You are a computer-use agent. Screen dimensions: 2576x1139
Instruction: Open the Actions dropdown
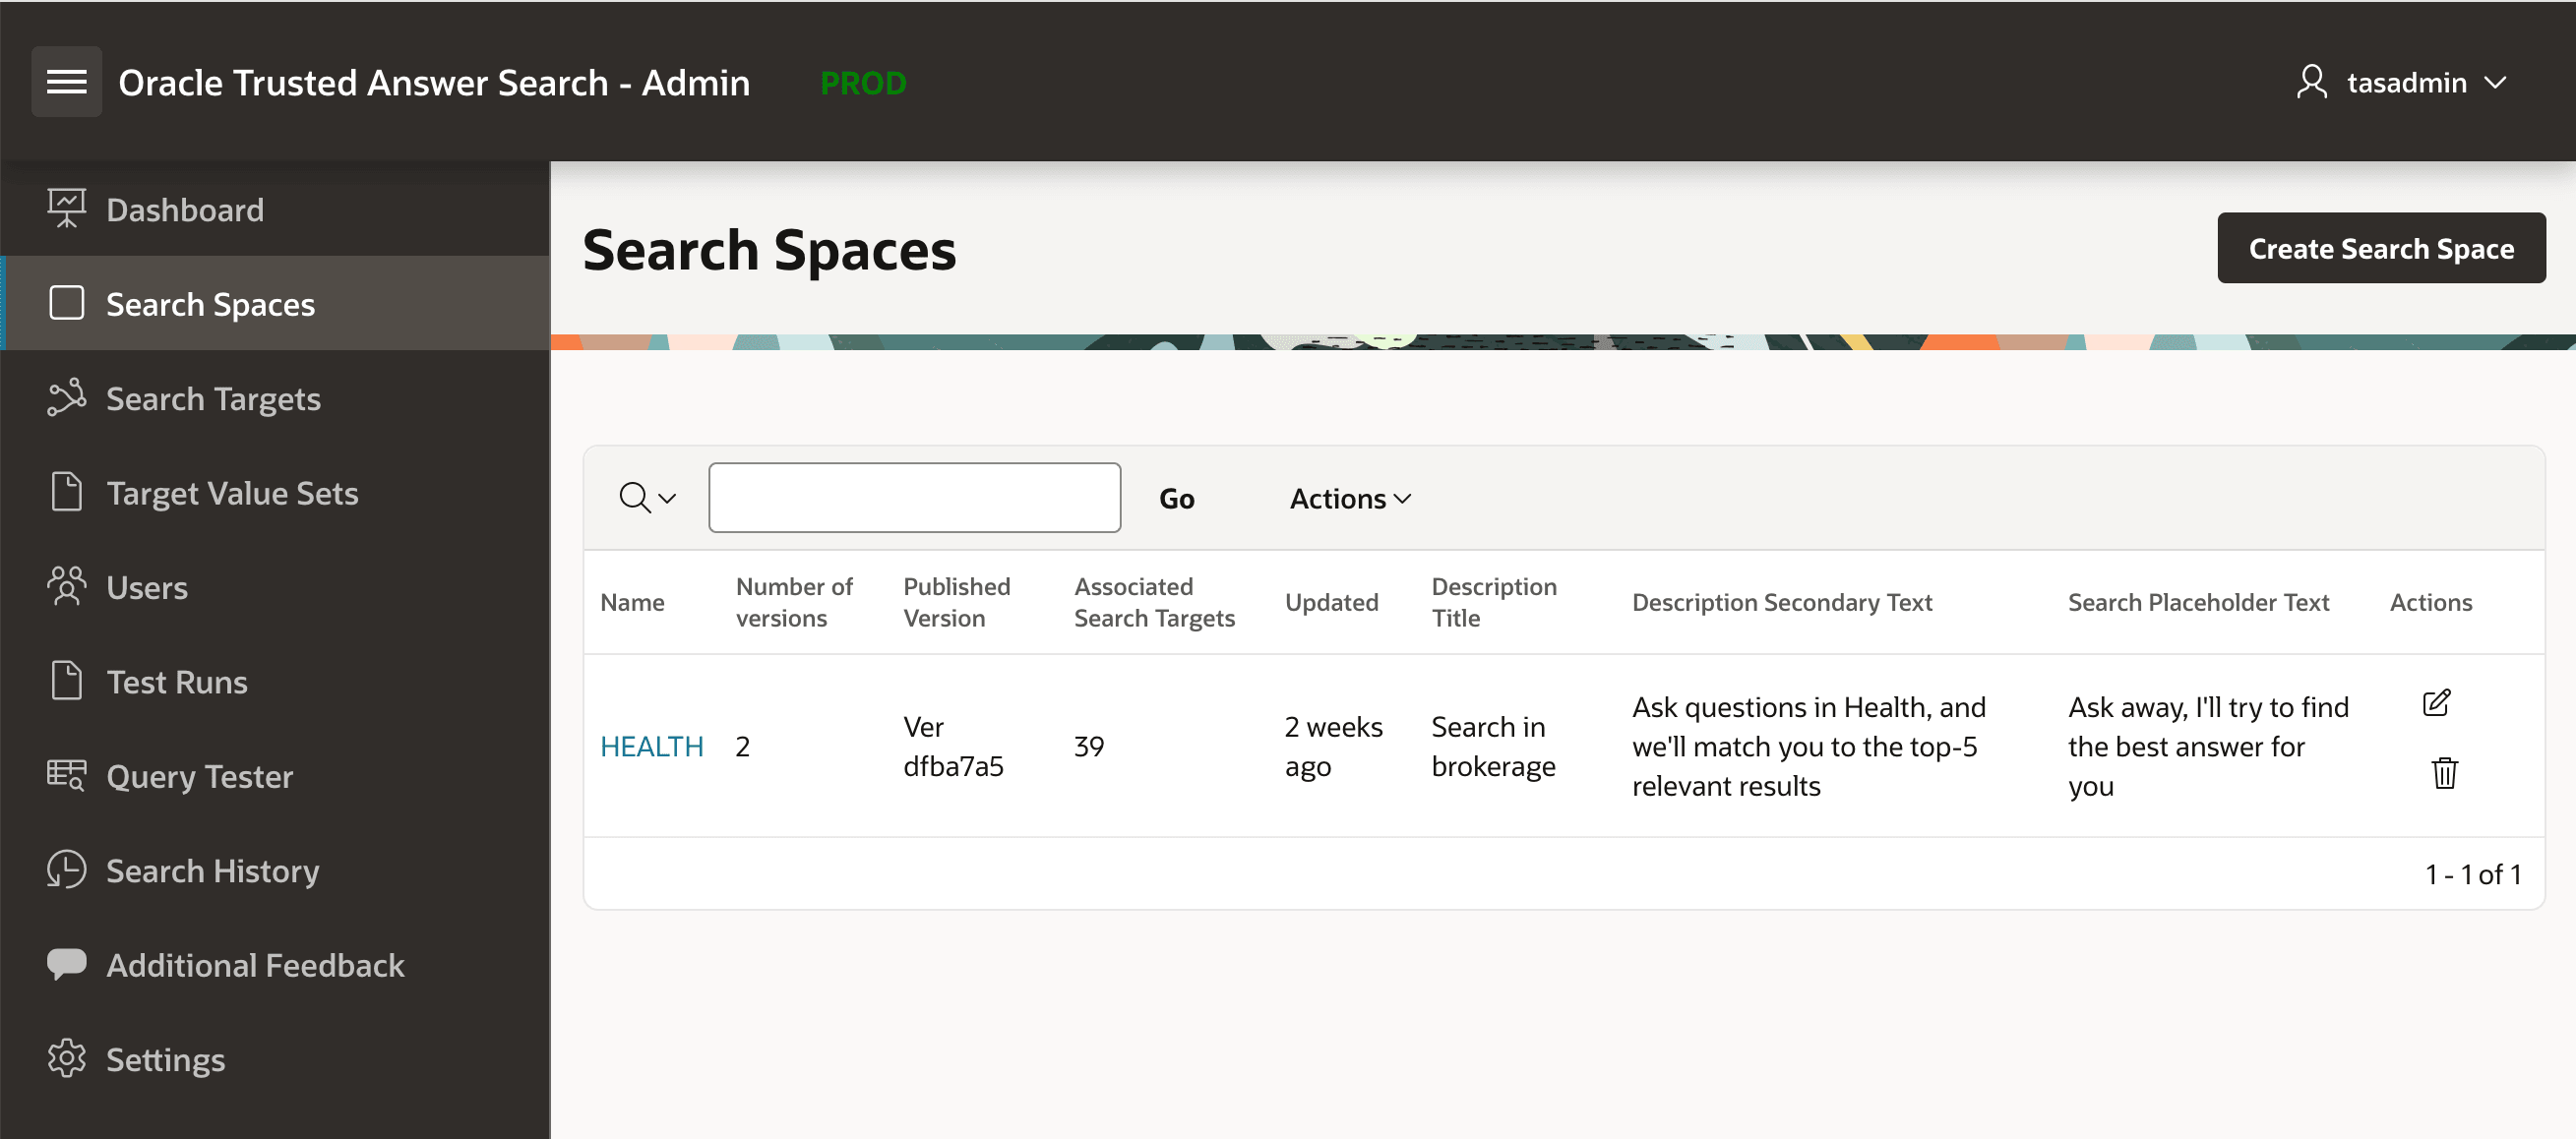coord(1348,497)
